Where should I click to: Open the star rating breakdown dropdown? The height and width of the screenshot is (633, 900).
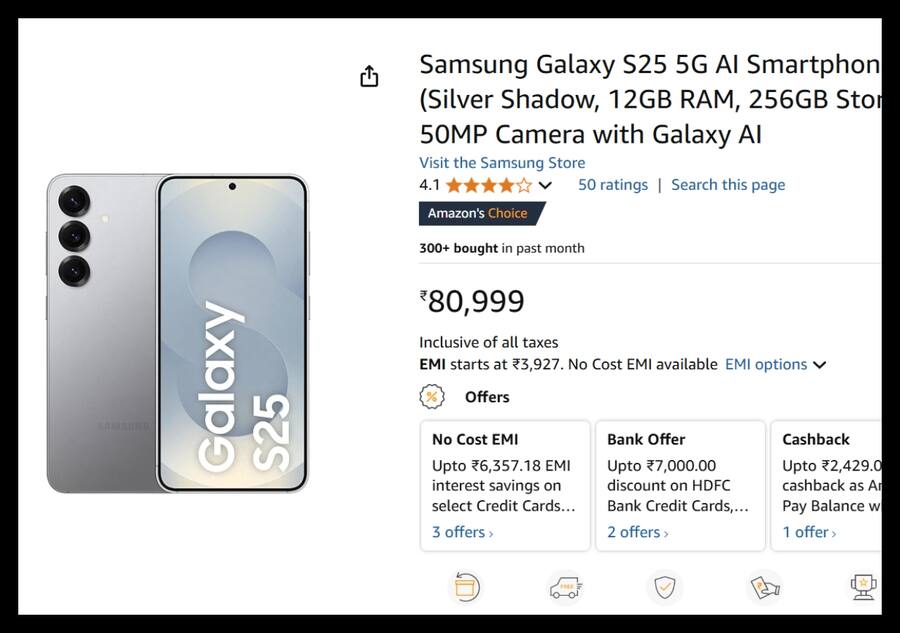tap(544, 185)
